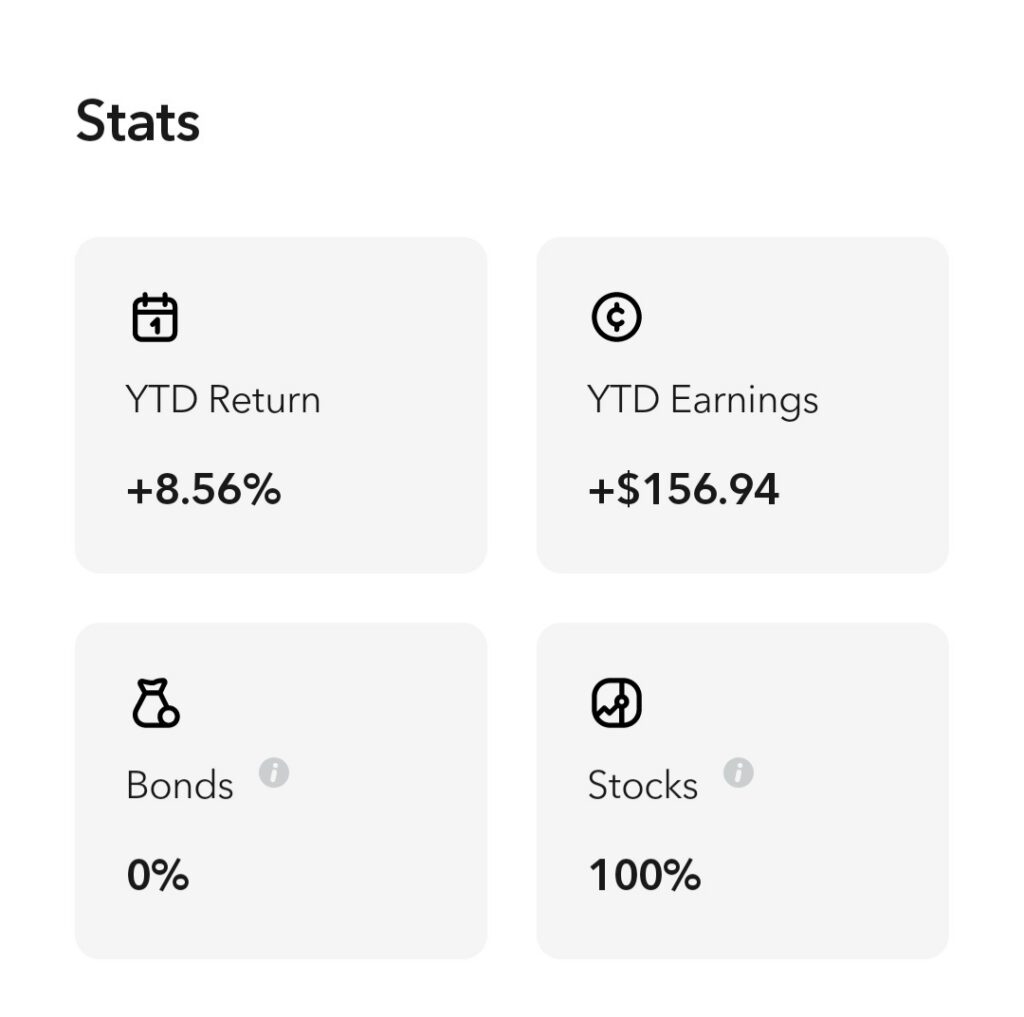Open the Stocks stat card

743,790
